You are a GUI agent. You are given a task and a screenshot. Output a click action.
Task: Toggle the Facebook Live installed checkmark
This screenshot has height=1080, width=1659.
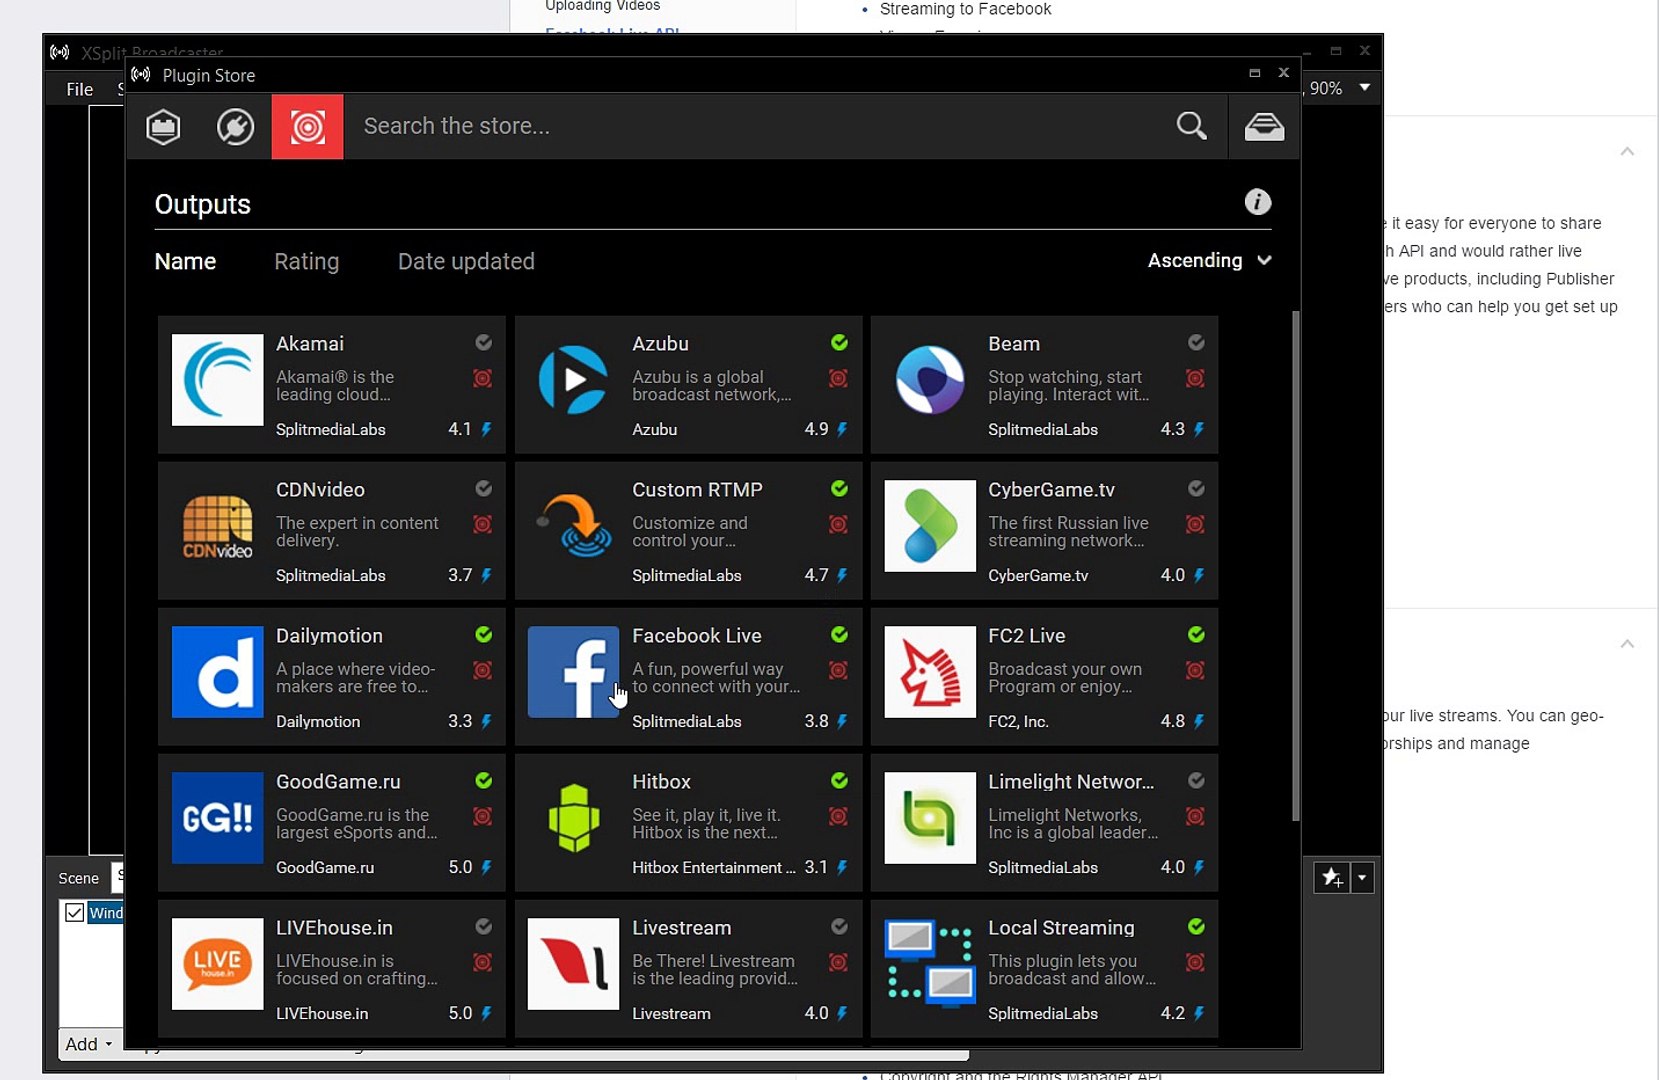point(839,635)
